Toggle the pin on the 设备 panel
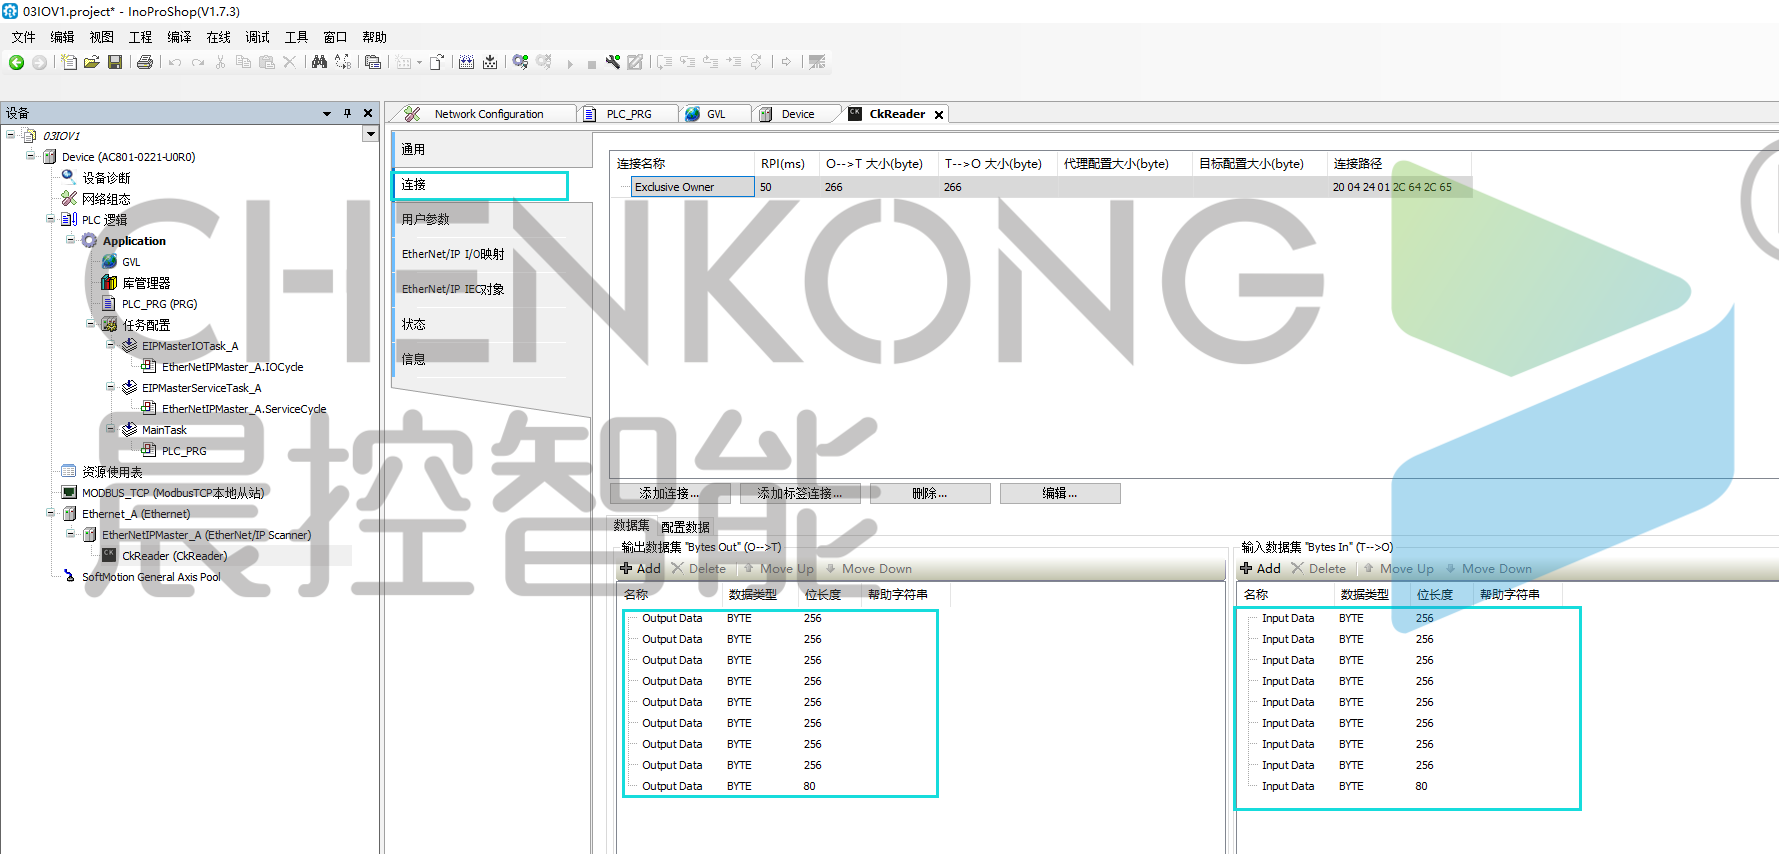 coord(347,113)
